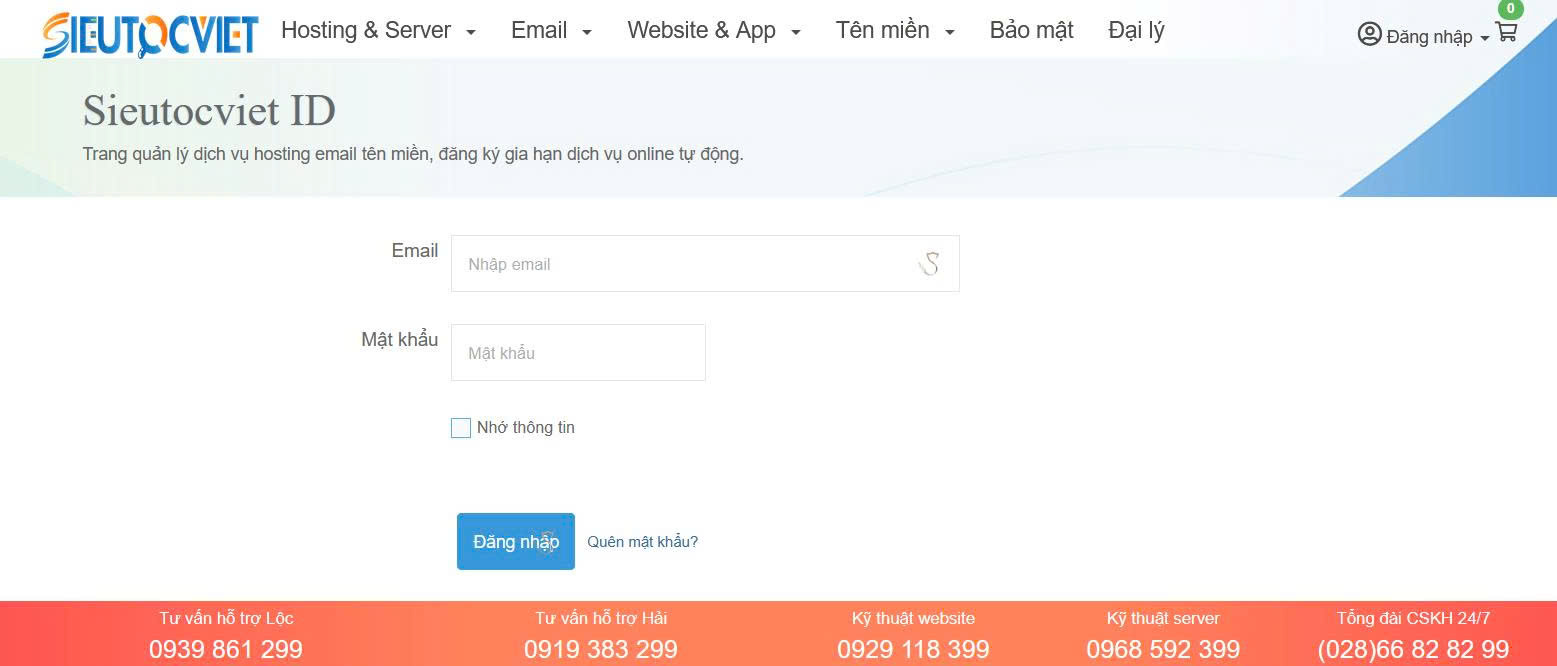This screenshot has height=666, width=1557.
Task: Click the user account icon beside Đăng nhập
Action: click(1369, 35)
